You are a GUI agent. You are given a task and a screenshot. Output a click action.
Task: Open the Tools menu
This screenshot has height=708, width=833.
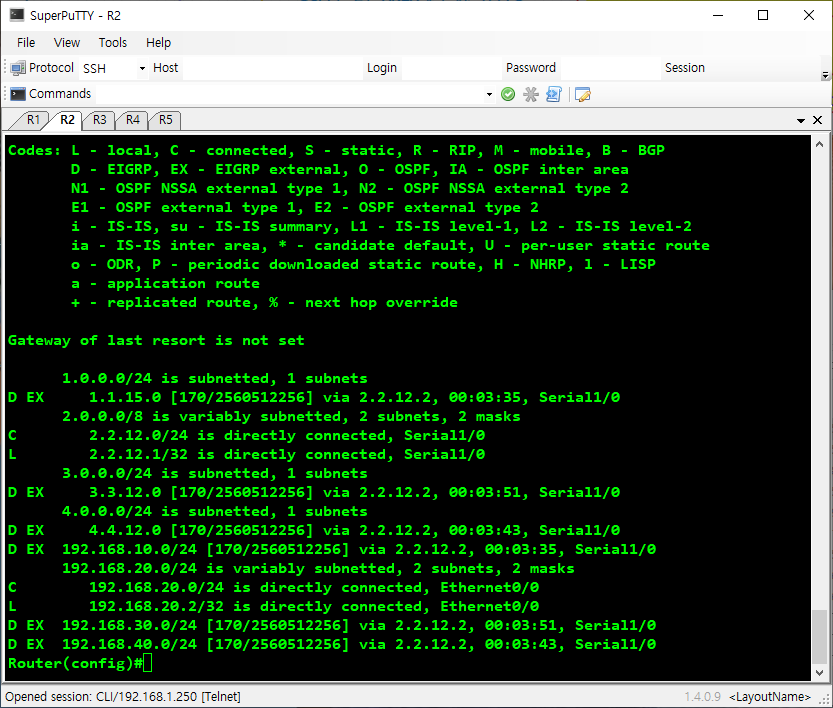[113, 42]
